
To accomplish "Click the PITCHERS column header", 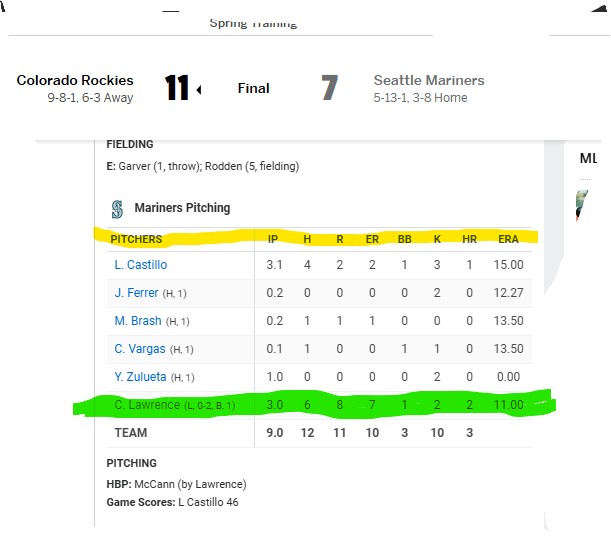I will (136, 240).
